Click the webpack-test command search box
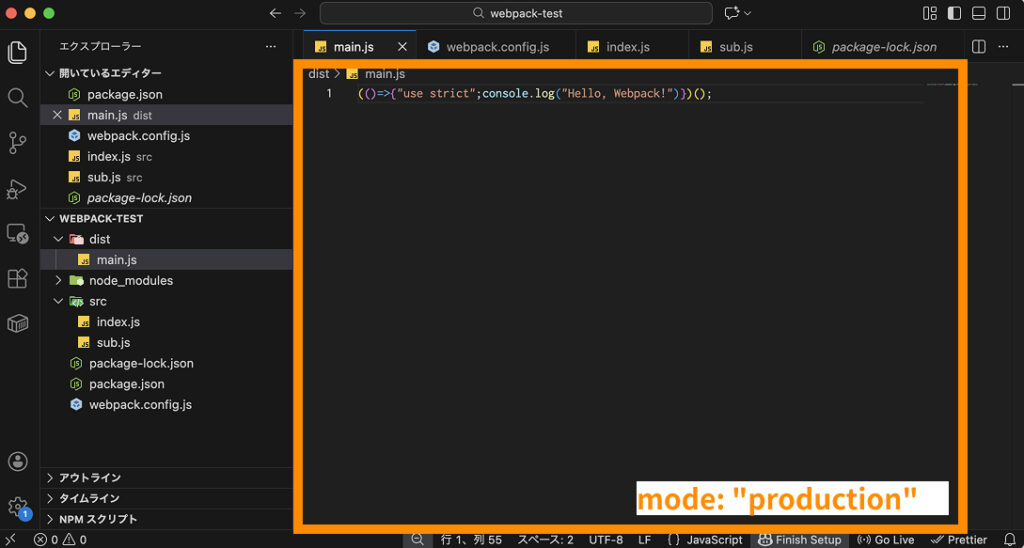 (516, 13)
